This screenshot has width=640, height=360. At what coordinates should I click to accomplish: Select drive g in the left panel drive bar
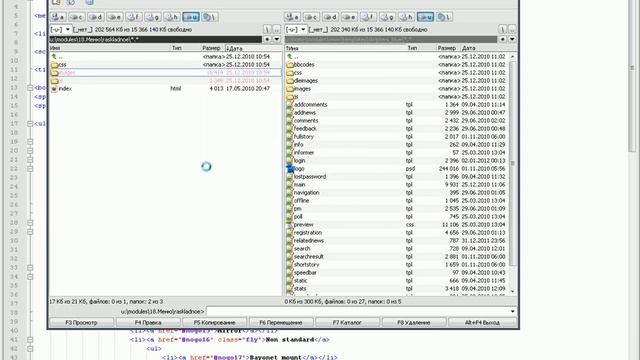153,17
